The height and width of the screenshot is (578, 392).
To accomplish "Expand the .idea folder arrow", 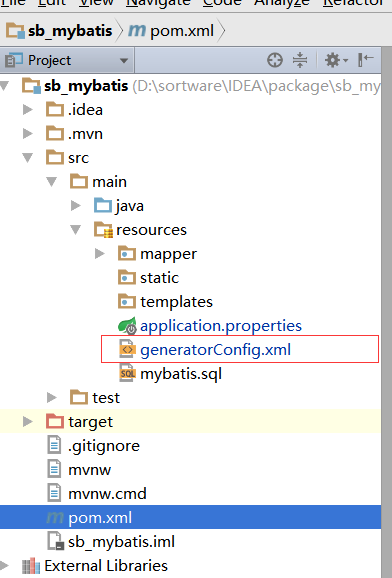I will tap(28, 109).
